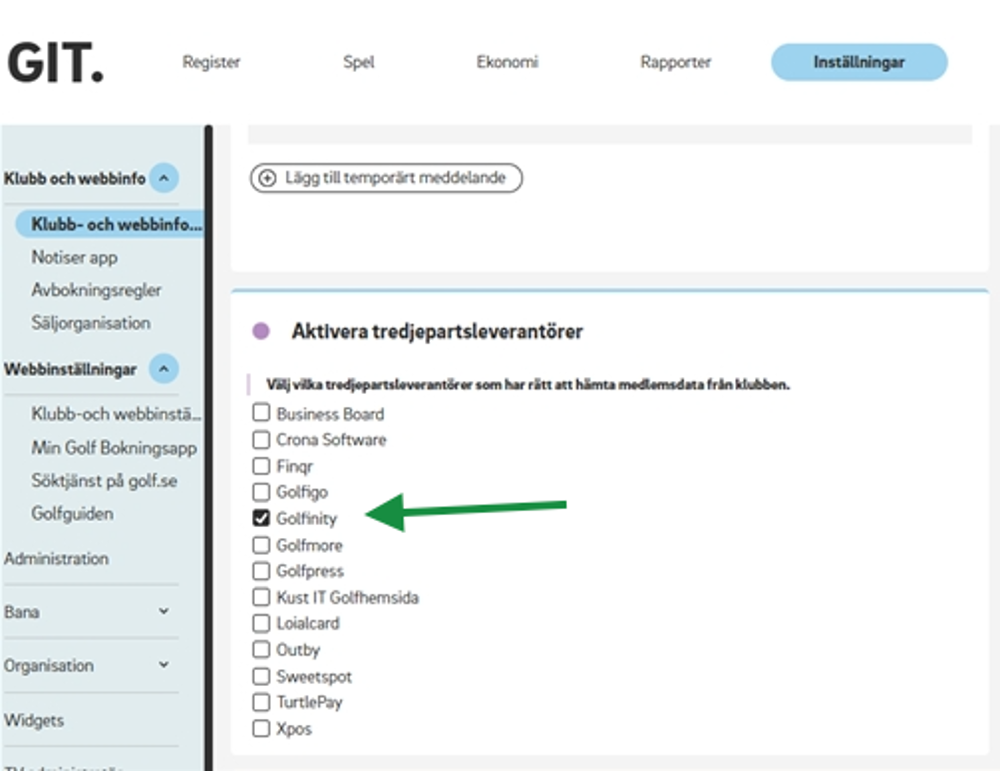Enable the Golfmore checkbox
The height and width of the screenshot is (771, 1000).
tap(261, 545)
